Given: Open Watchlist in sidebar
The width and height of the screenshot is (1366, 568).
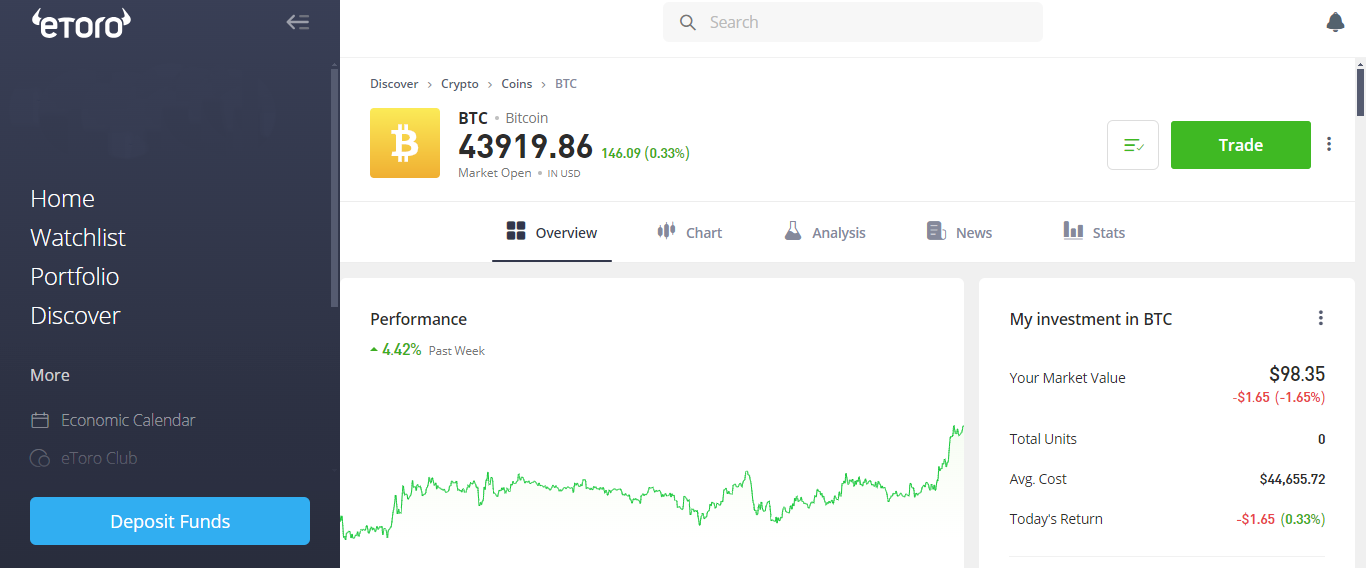Looking at the screenshot, I should pyautogui.click(x=78, y=238).
